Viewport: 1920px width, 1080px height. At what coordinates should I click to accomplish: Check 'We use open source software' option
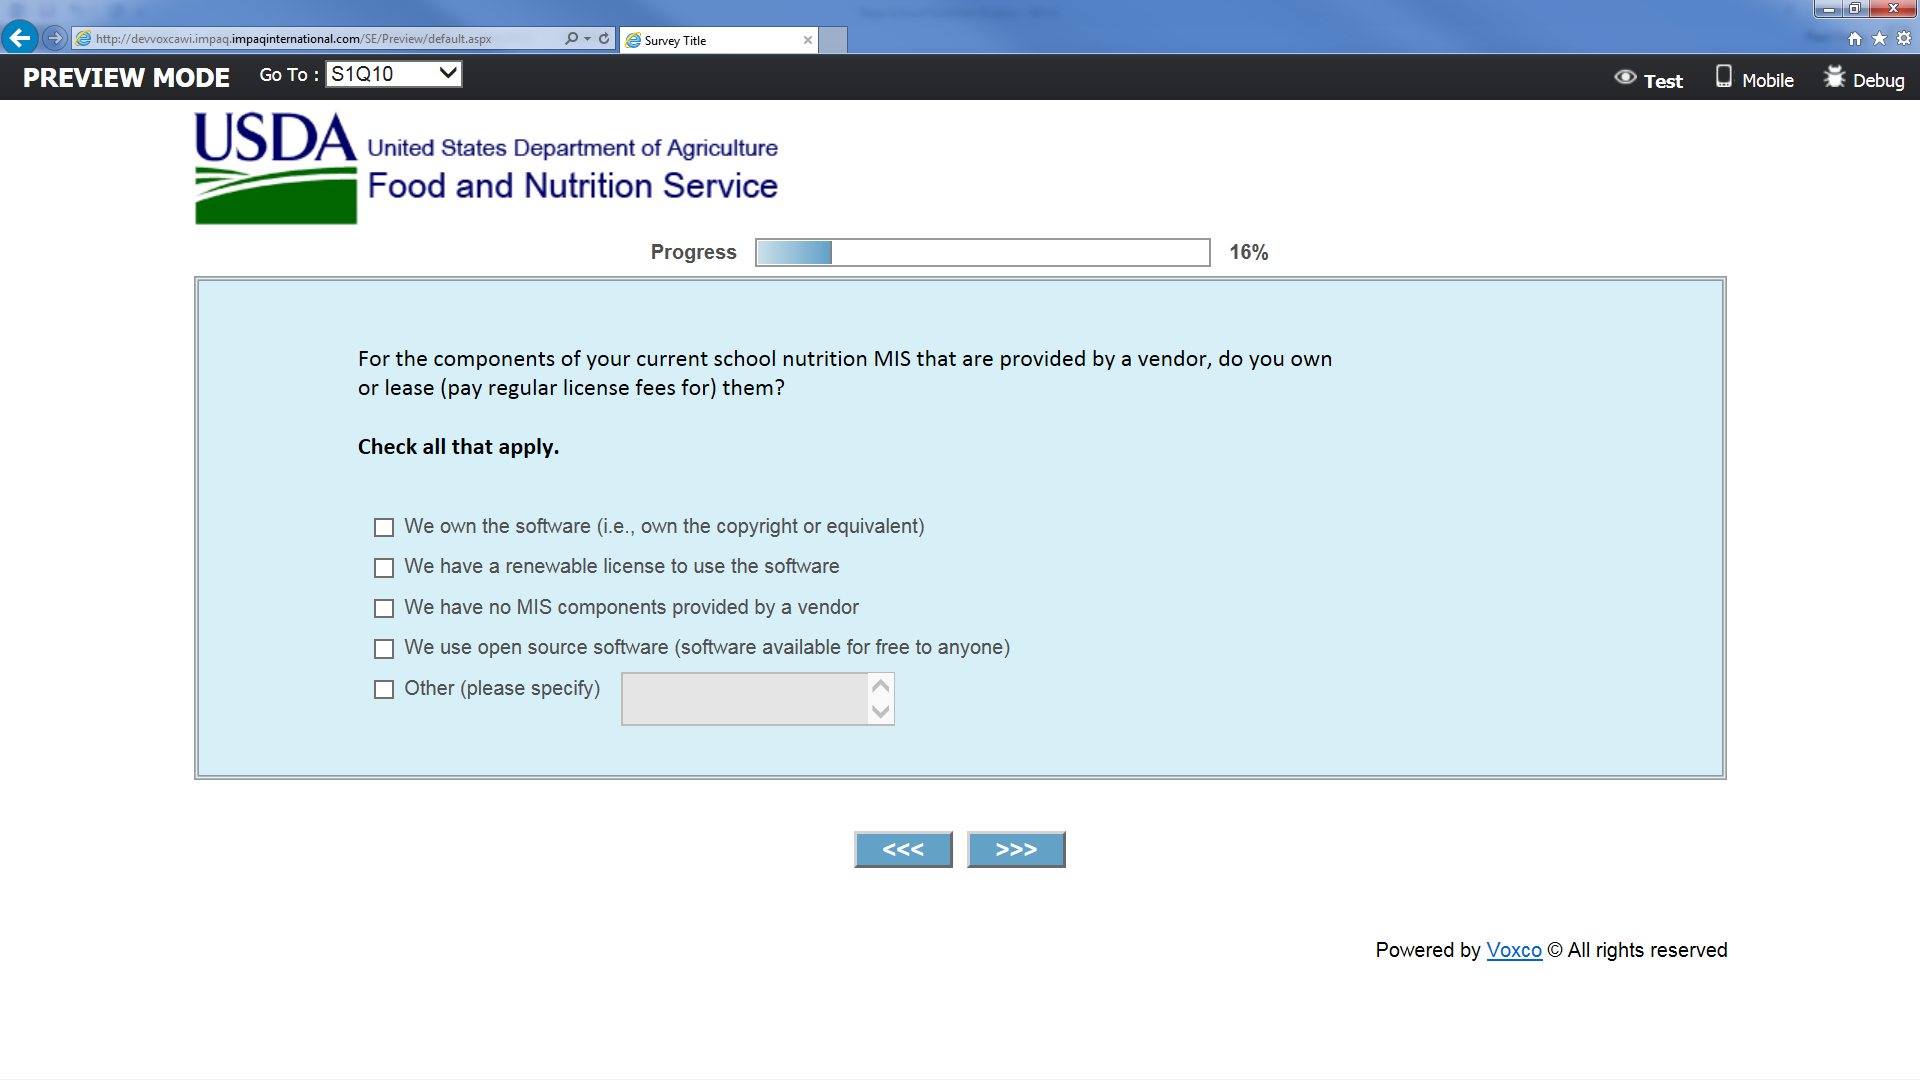[x=384, y=649]
